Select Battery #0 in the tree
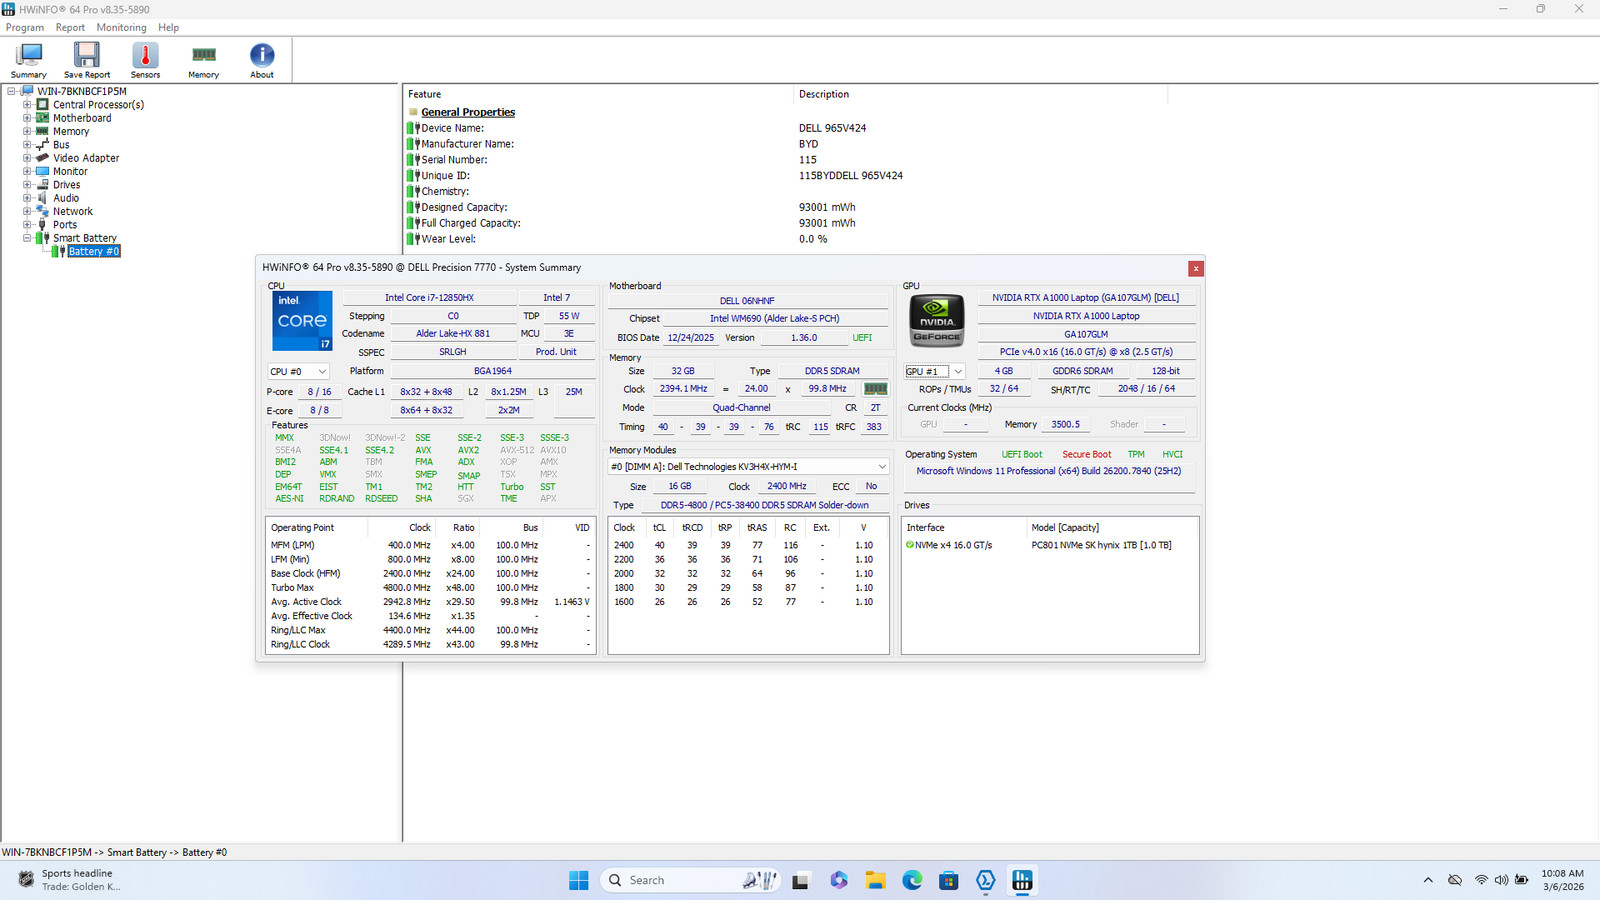The width and height of the screenshot is (1600, 900). point(94,251)
